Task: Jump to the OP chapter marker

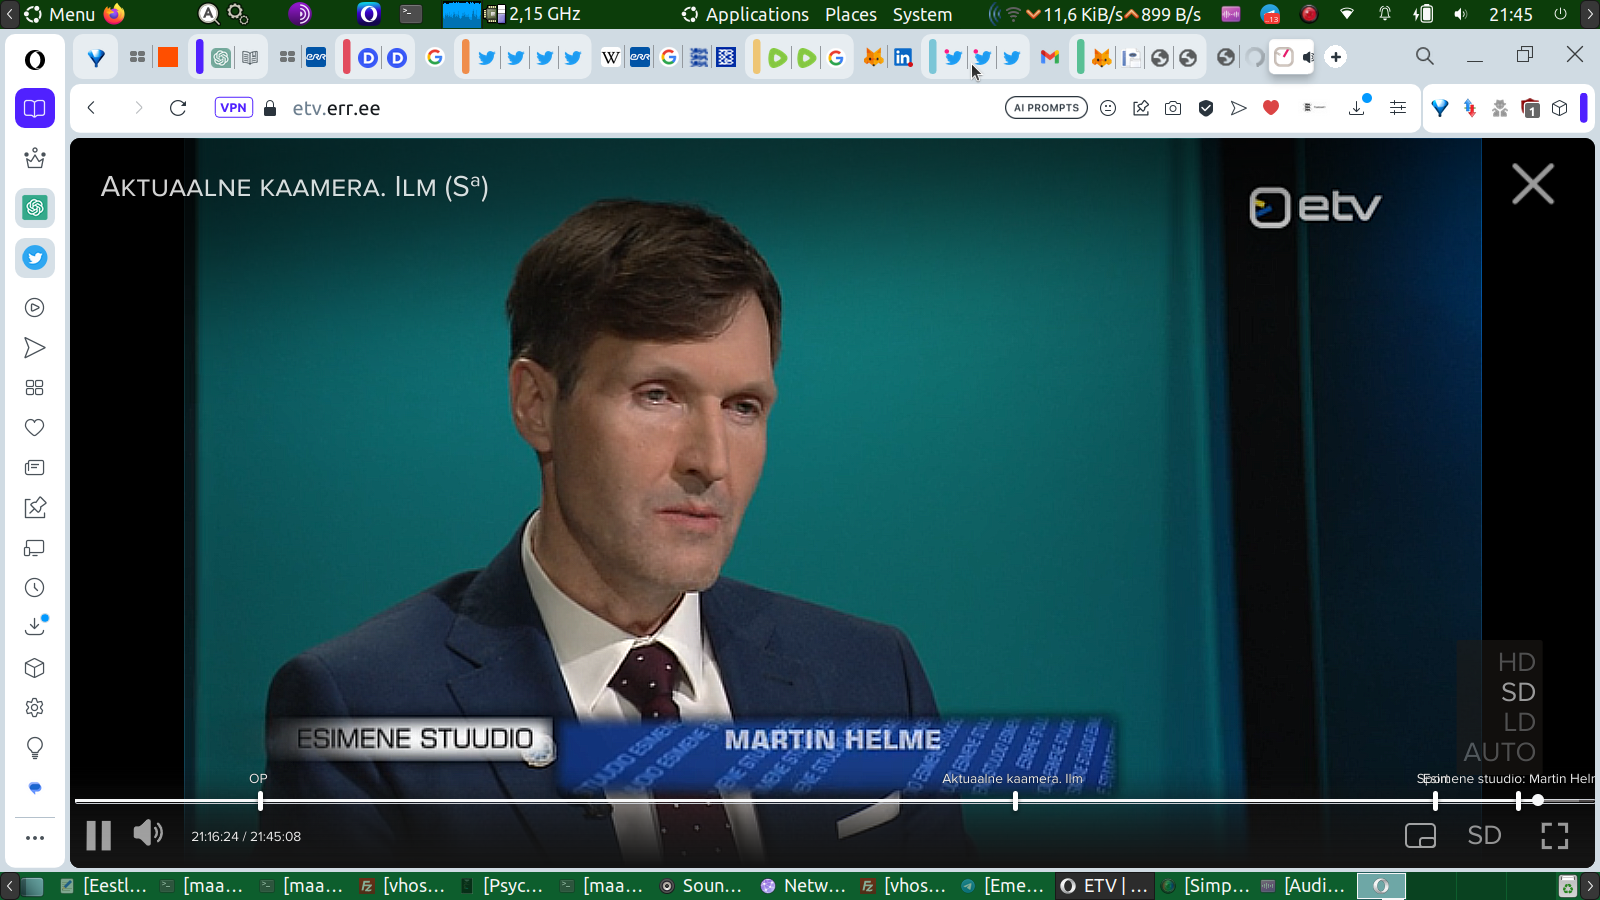Action: click(260, 800)
